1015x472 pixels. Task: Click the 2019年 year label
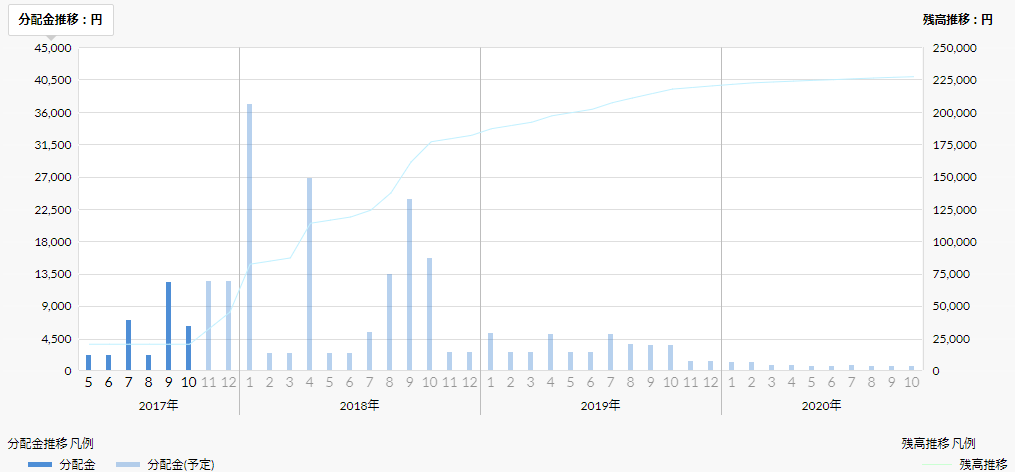pos(601,406)
